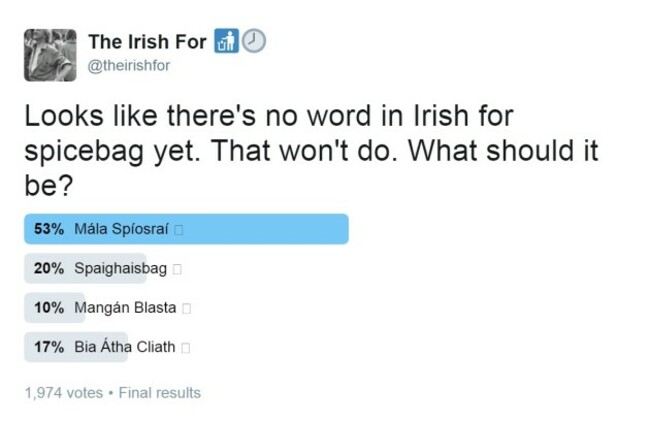This screenshot has height=422, width=650.
Task: Click the blue litter bin emoji icon
Action: pyautogui.click(x=226, y=41)
